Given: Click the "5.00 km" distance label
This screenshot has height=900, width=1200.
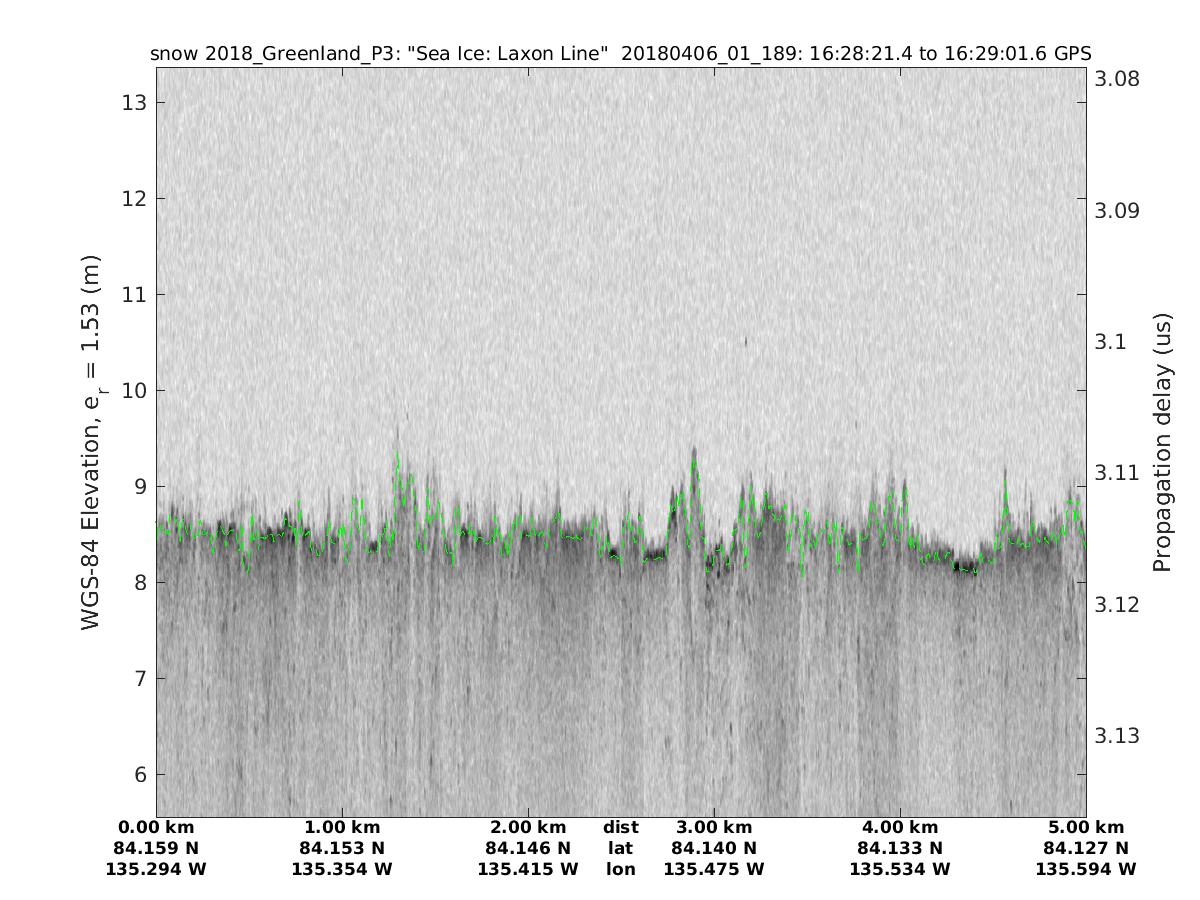Looking at the screenshot, I should (x=1086, y=827).
